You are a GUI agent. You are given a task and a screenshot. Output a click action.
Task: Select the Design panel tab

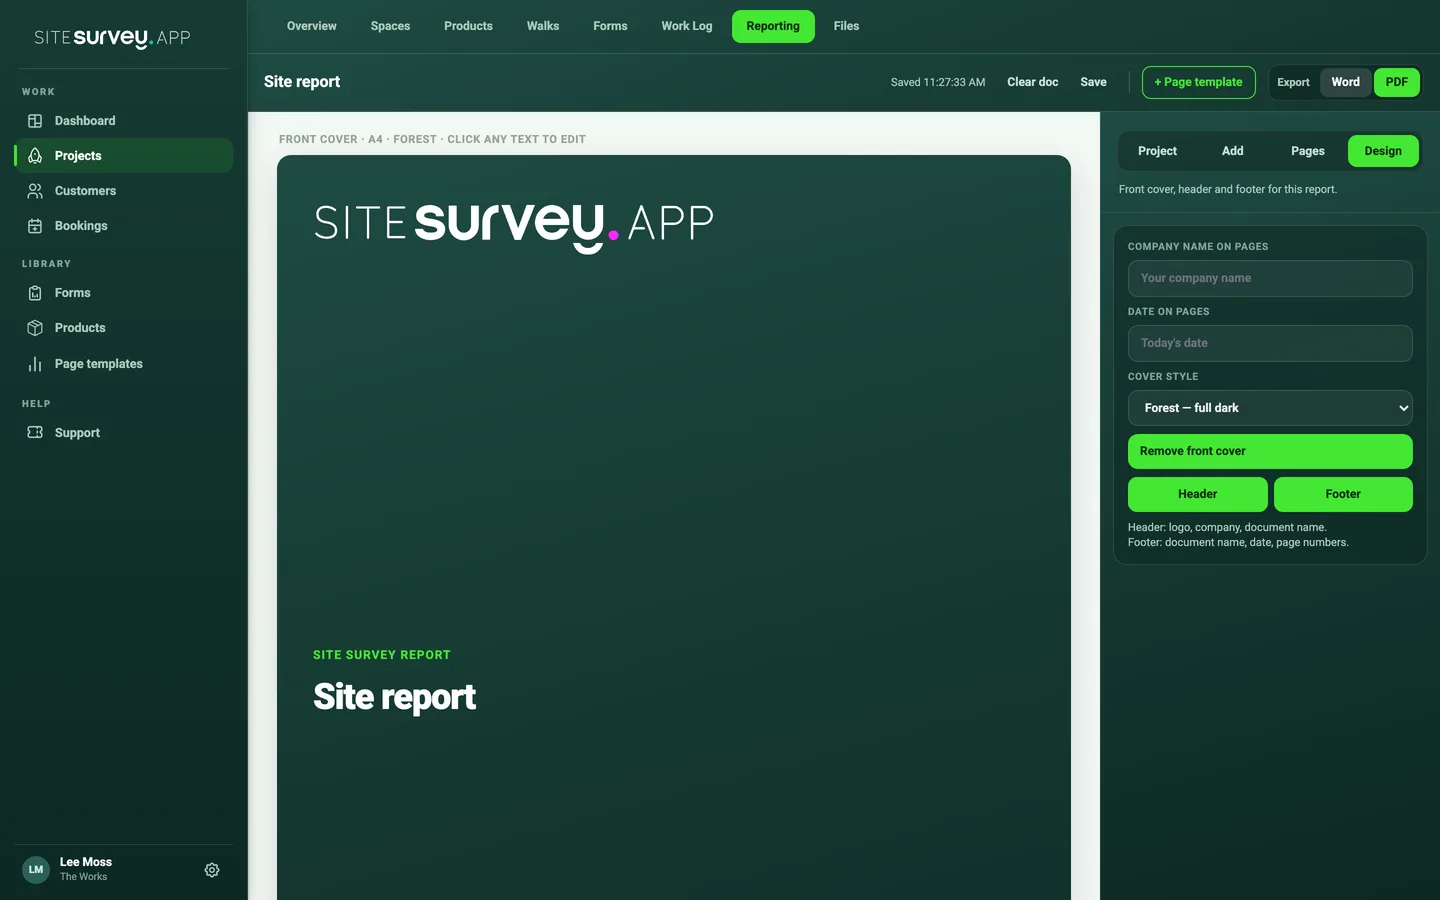coord(1383,151)
